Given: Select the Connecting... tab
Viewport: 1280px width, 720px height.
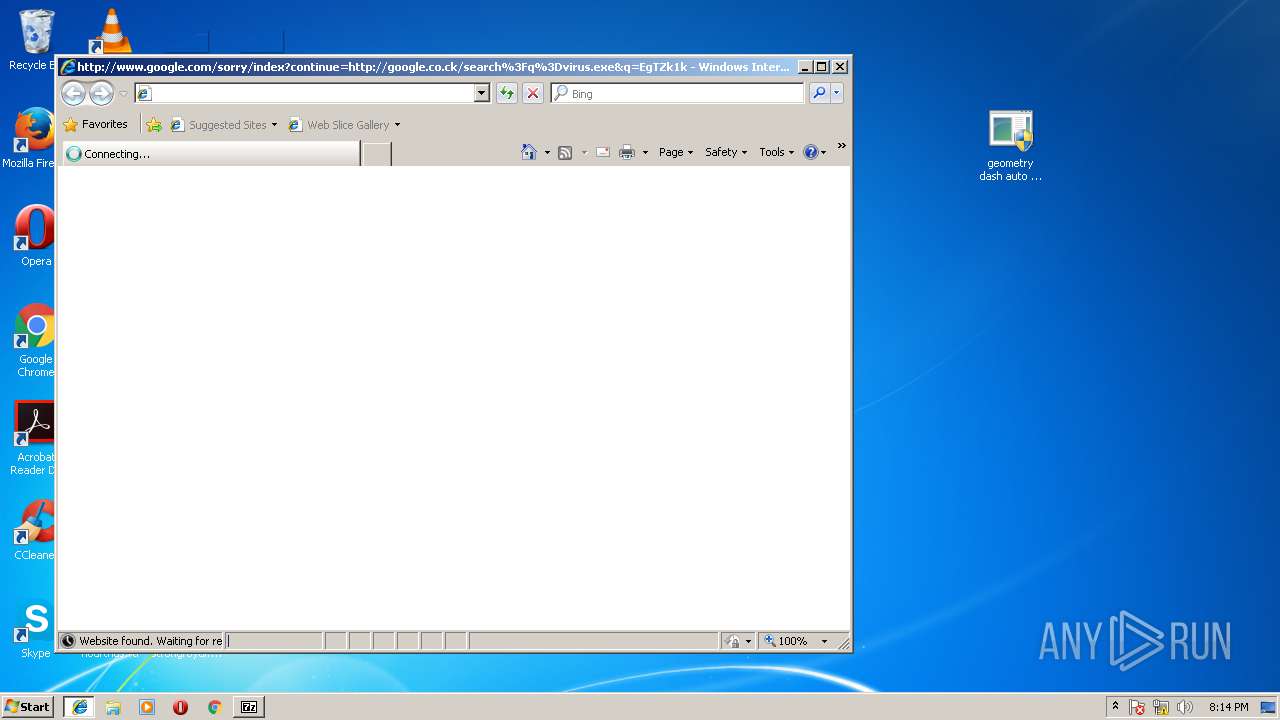Looking at the screenshot, I should pos(211,154).
